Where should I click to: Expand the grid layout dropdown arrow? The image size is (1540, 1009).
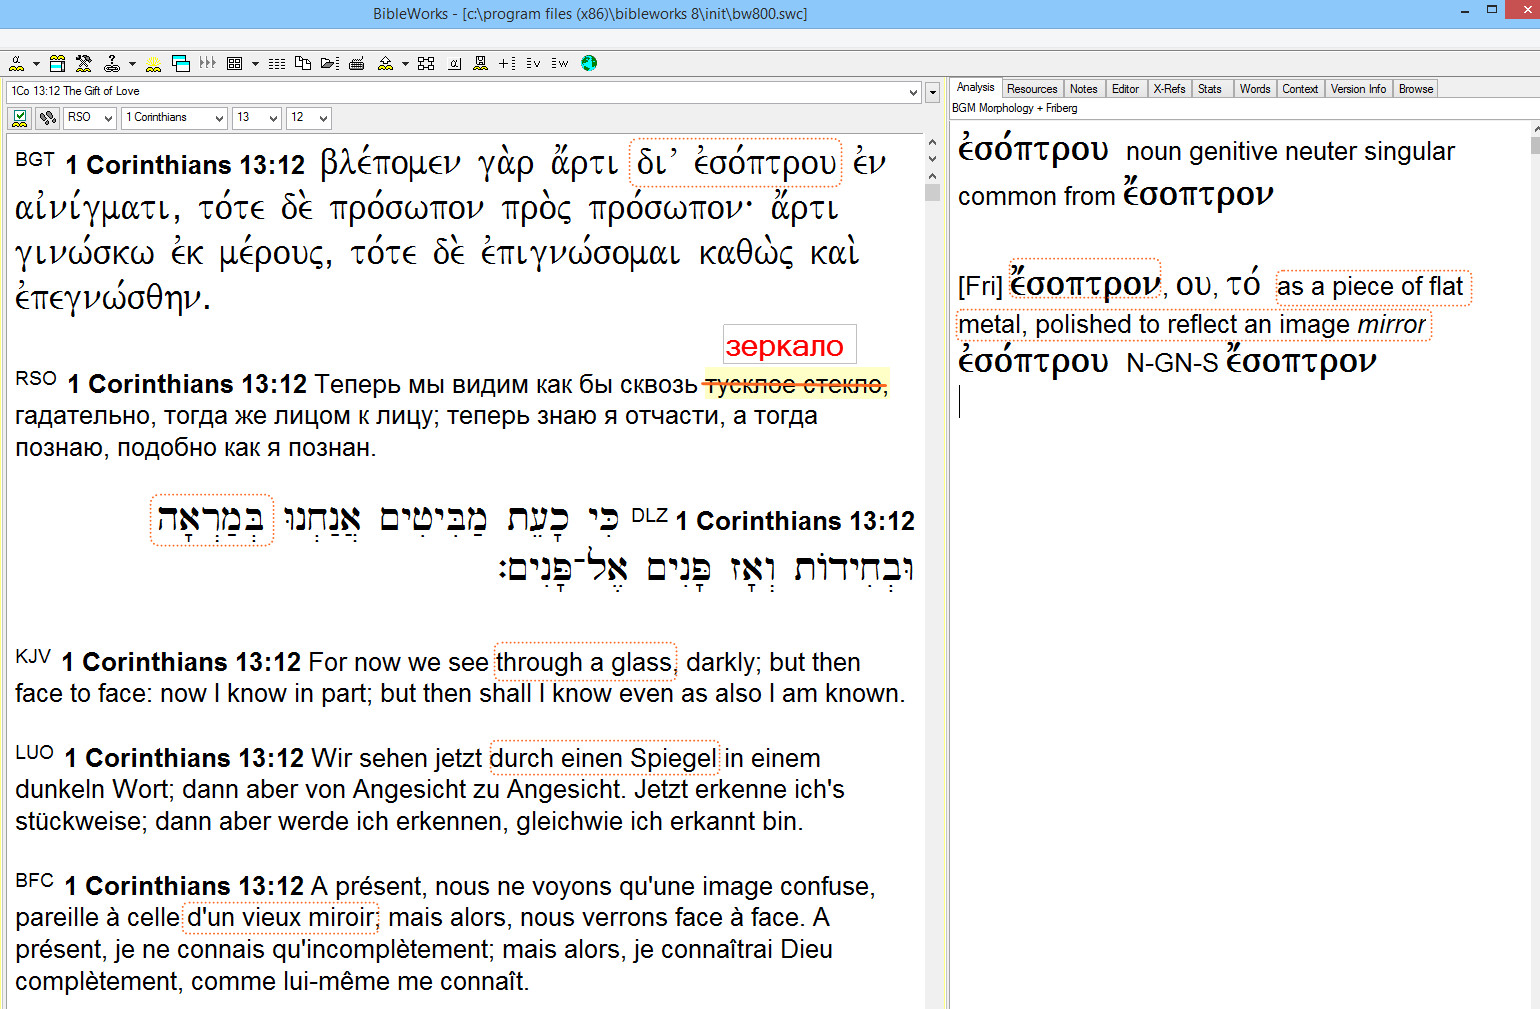click(255, 64)
